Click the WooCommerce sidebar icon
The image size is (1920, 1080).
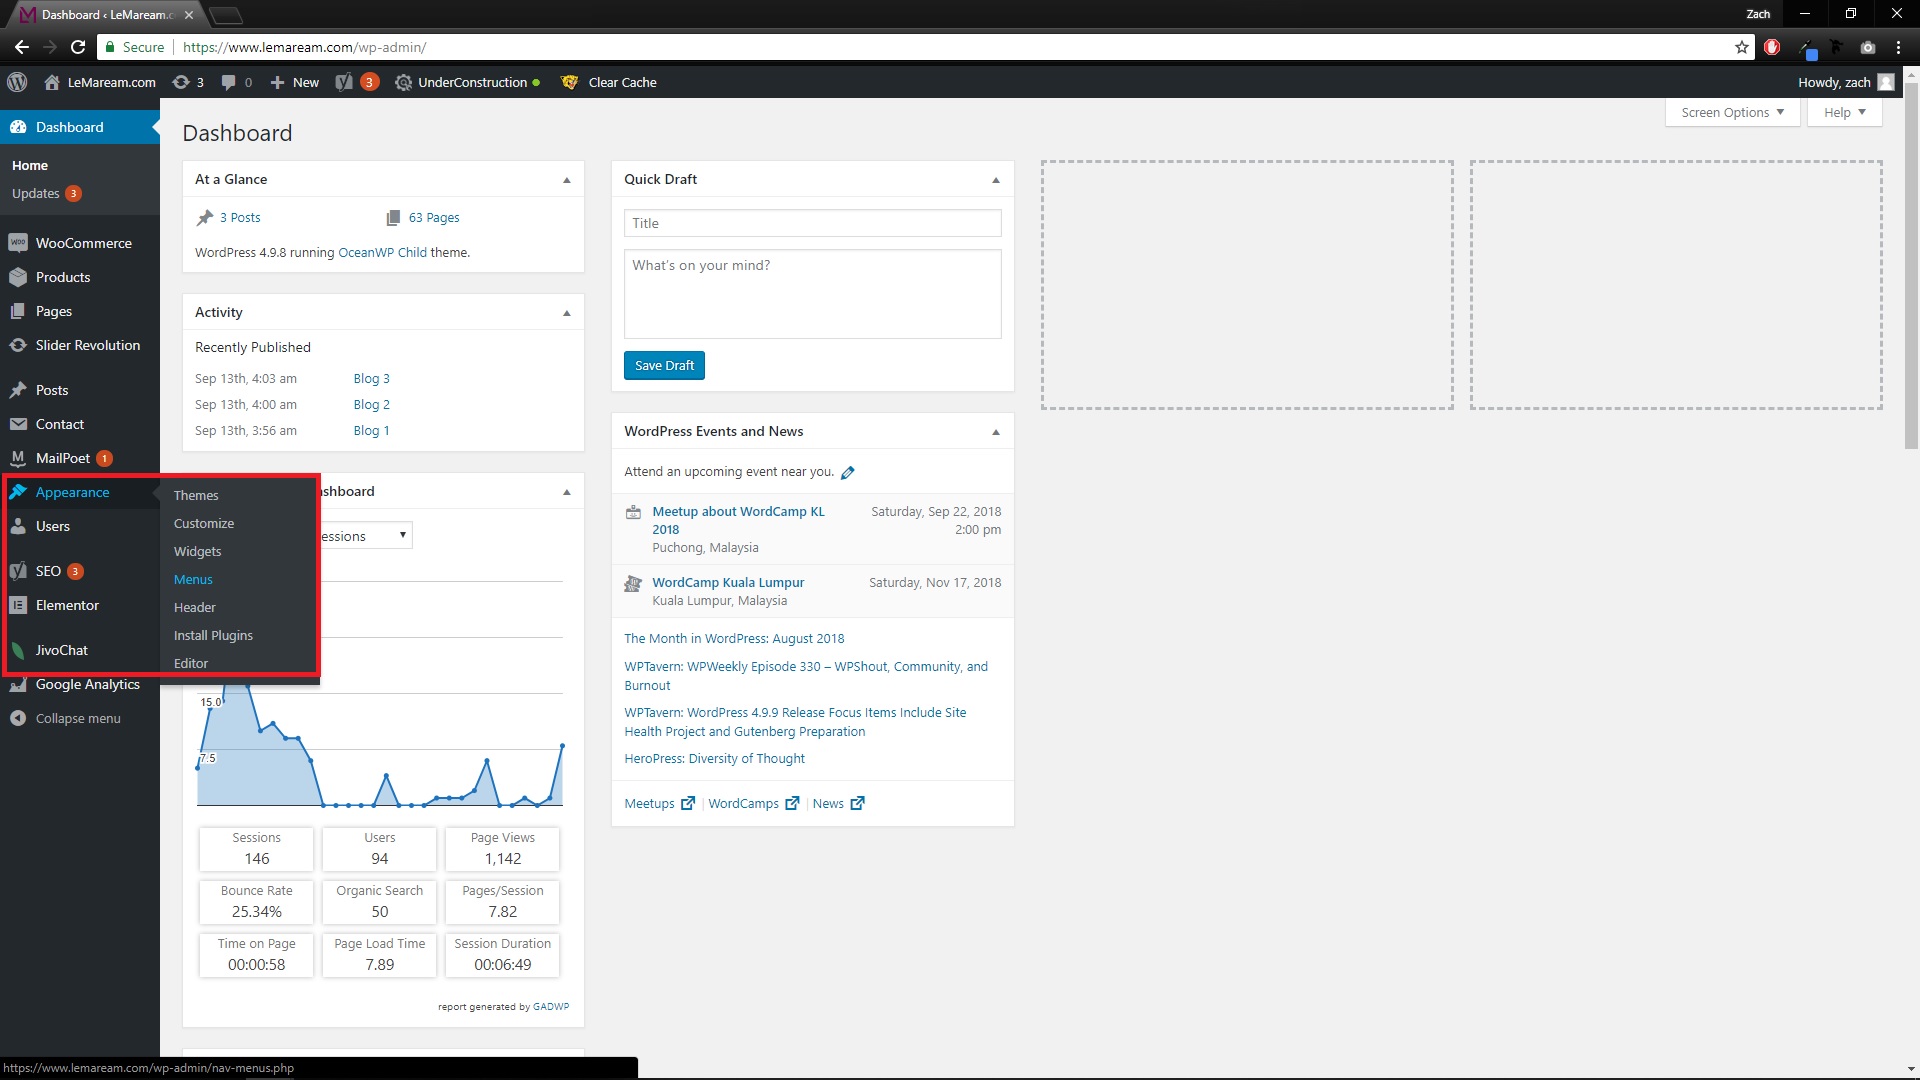pyautogui.click(x=18, y=243)
